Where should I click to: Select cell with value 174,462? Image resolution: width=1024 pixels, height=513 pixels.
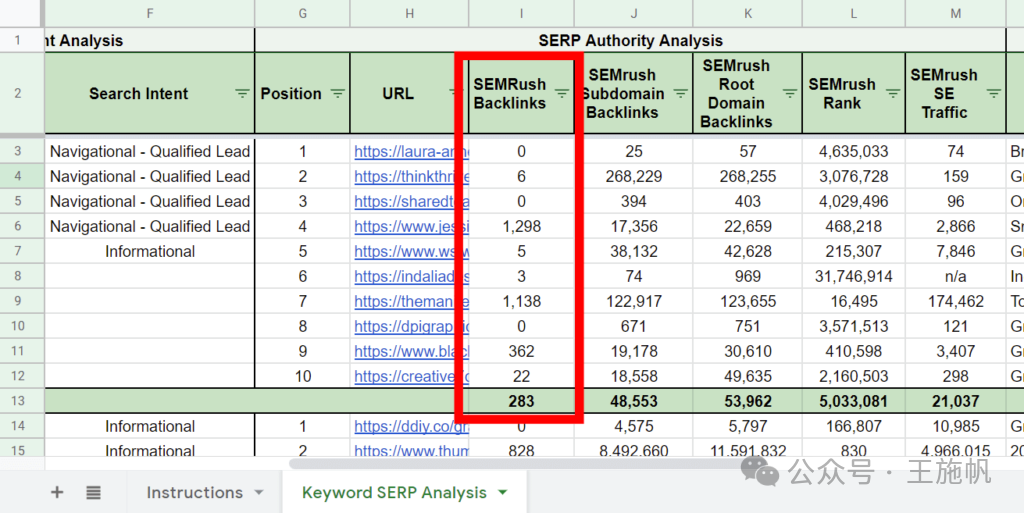tap(955, 302)
